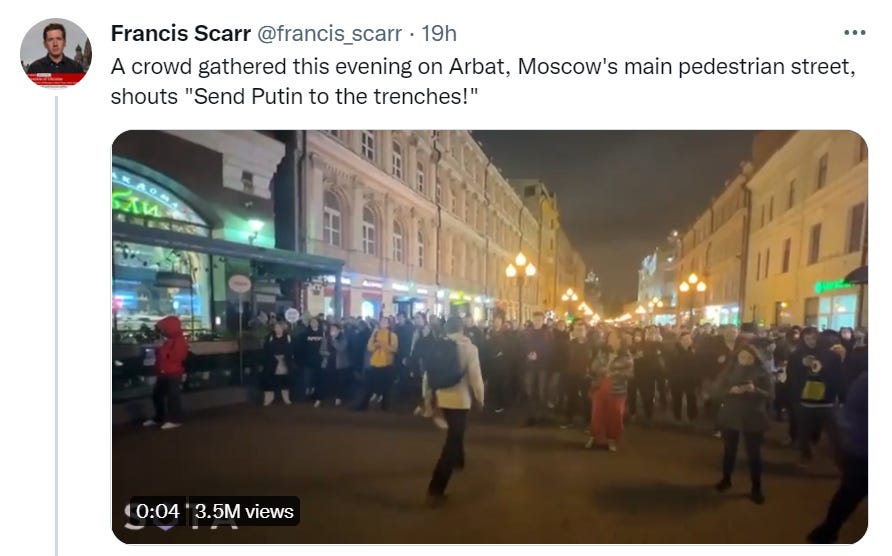This screenshot has width=892, height=556.
Task: Open the 19h timestamp permalink
Action: pyautogui.click(x=439, y=34)
